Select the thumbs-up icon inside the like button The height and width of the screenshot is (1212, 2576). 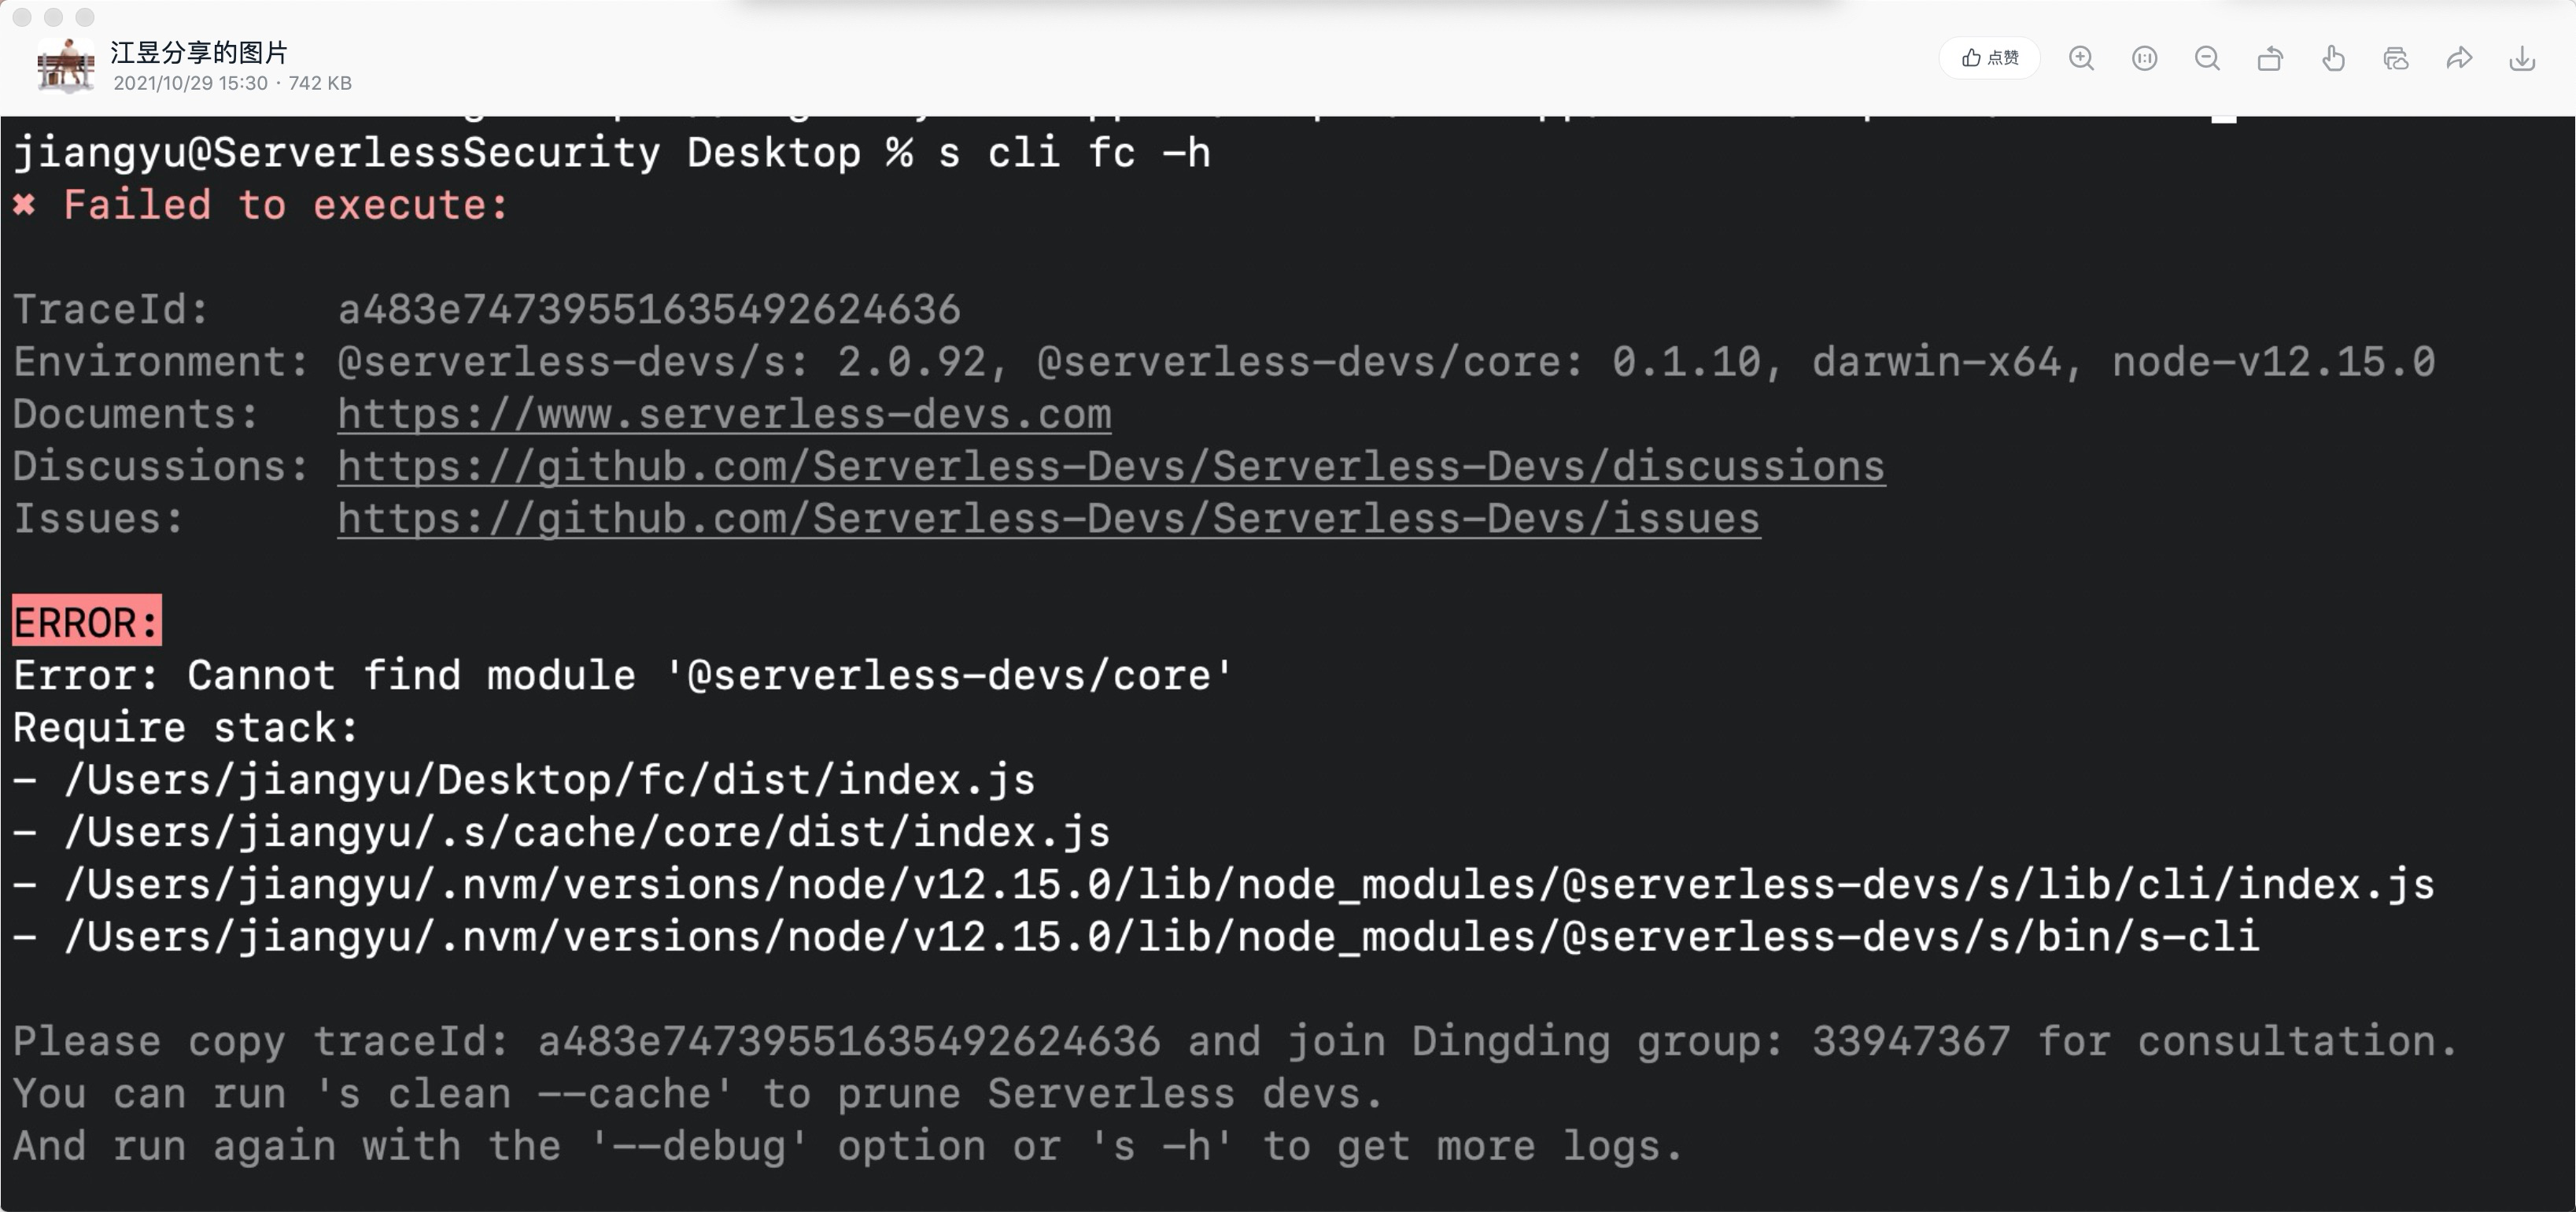tap(1970, 58)
